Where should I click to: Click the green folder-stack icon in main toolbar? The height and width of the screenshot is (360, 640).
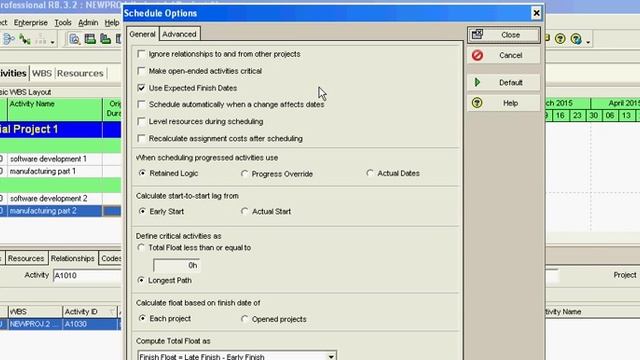click(x=105, y=39)
